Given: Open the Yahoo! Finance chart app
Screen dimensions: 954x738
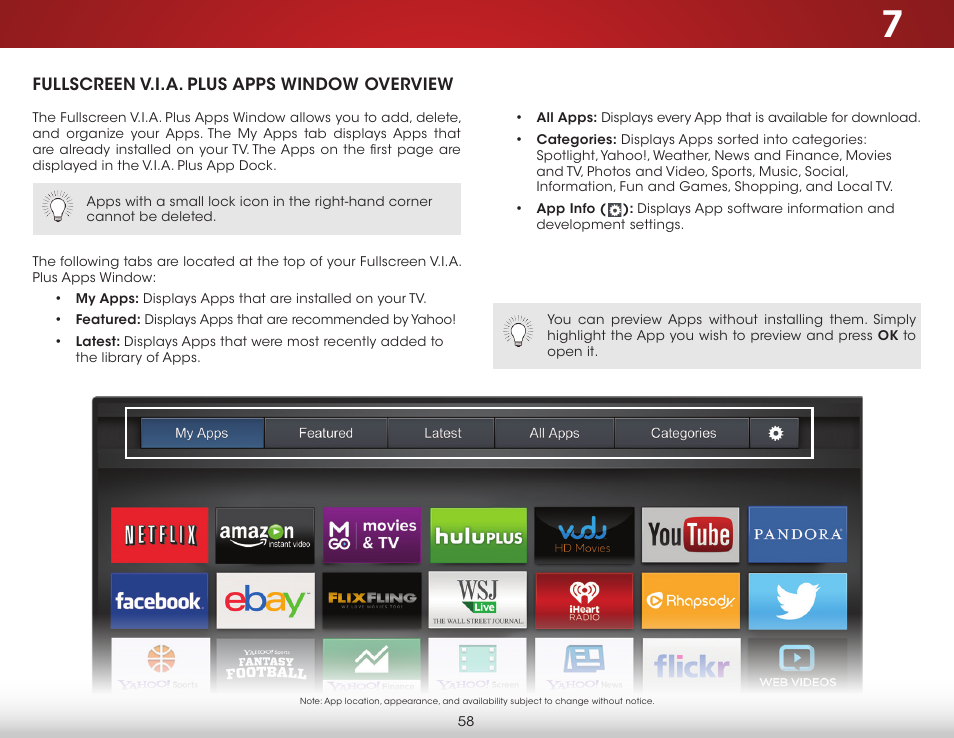Looking at the screenshot, I should [x=372, y=665].
